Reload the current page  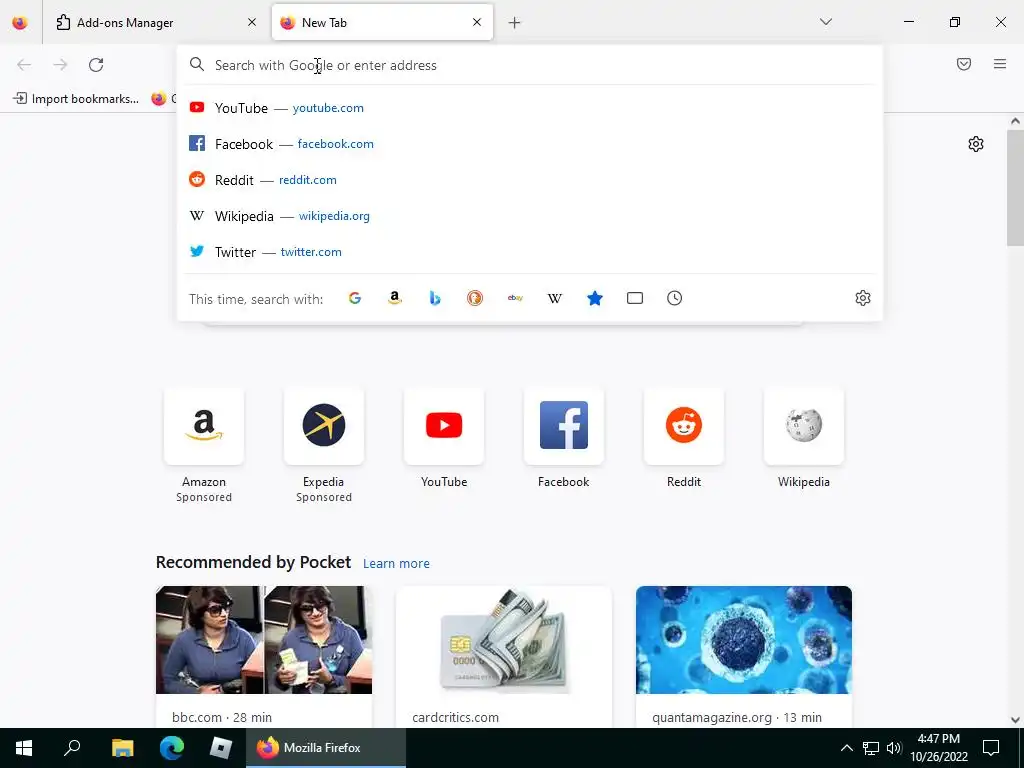[96, 65]
